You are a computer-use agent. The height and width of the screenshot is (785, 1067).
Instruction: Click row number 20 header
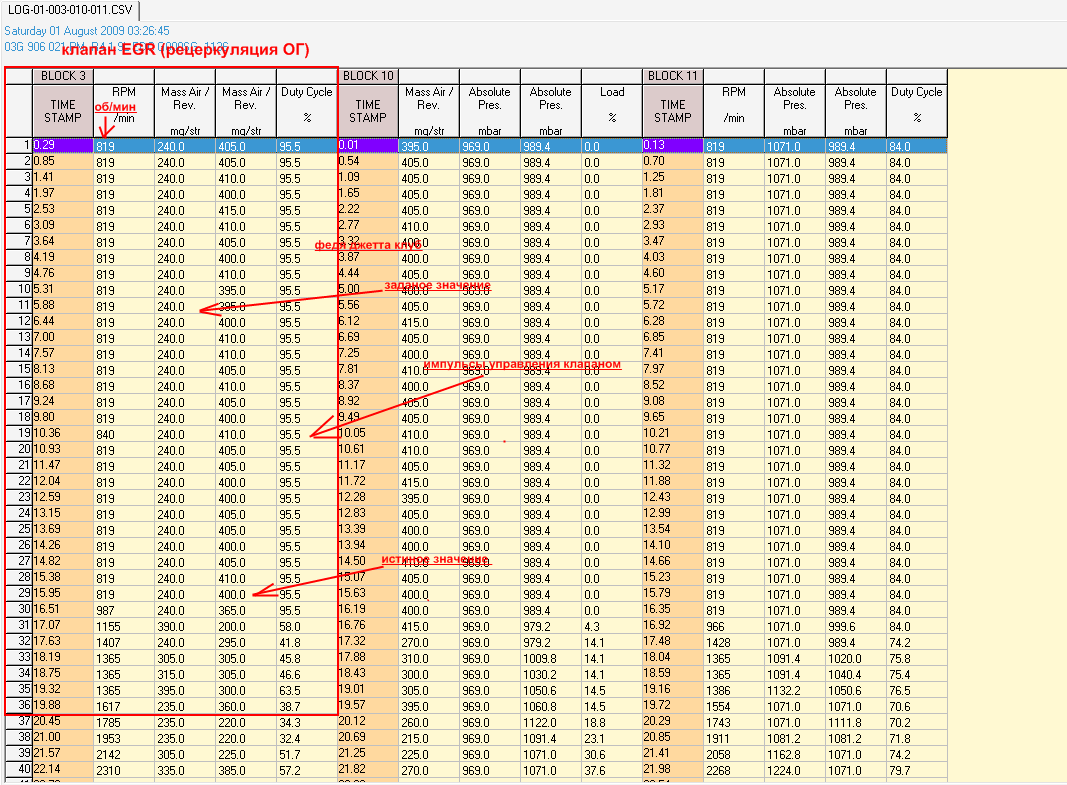19,450
